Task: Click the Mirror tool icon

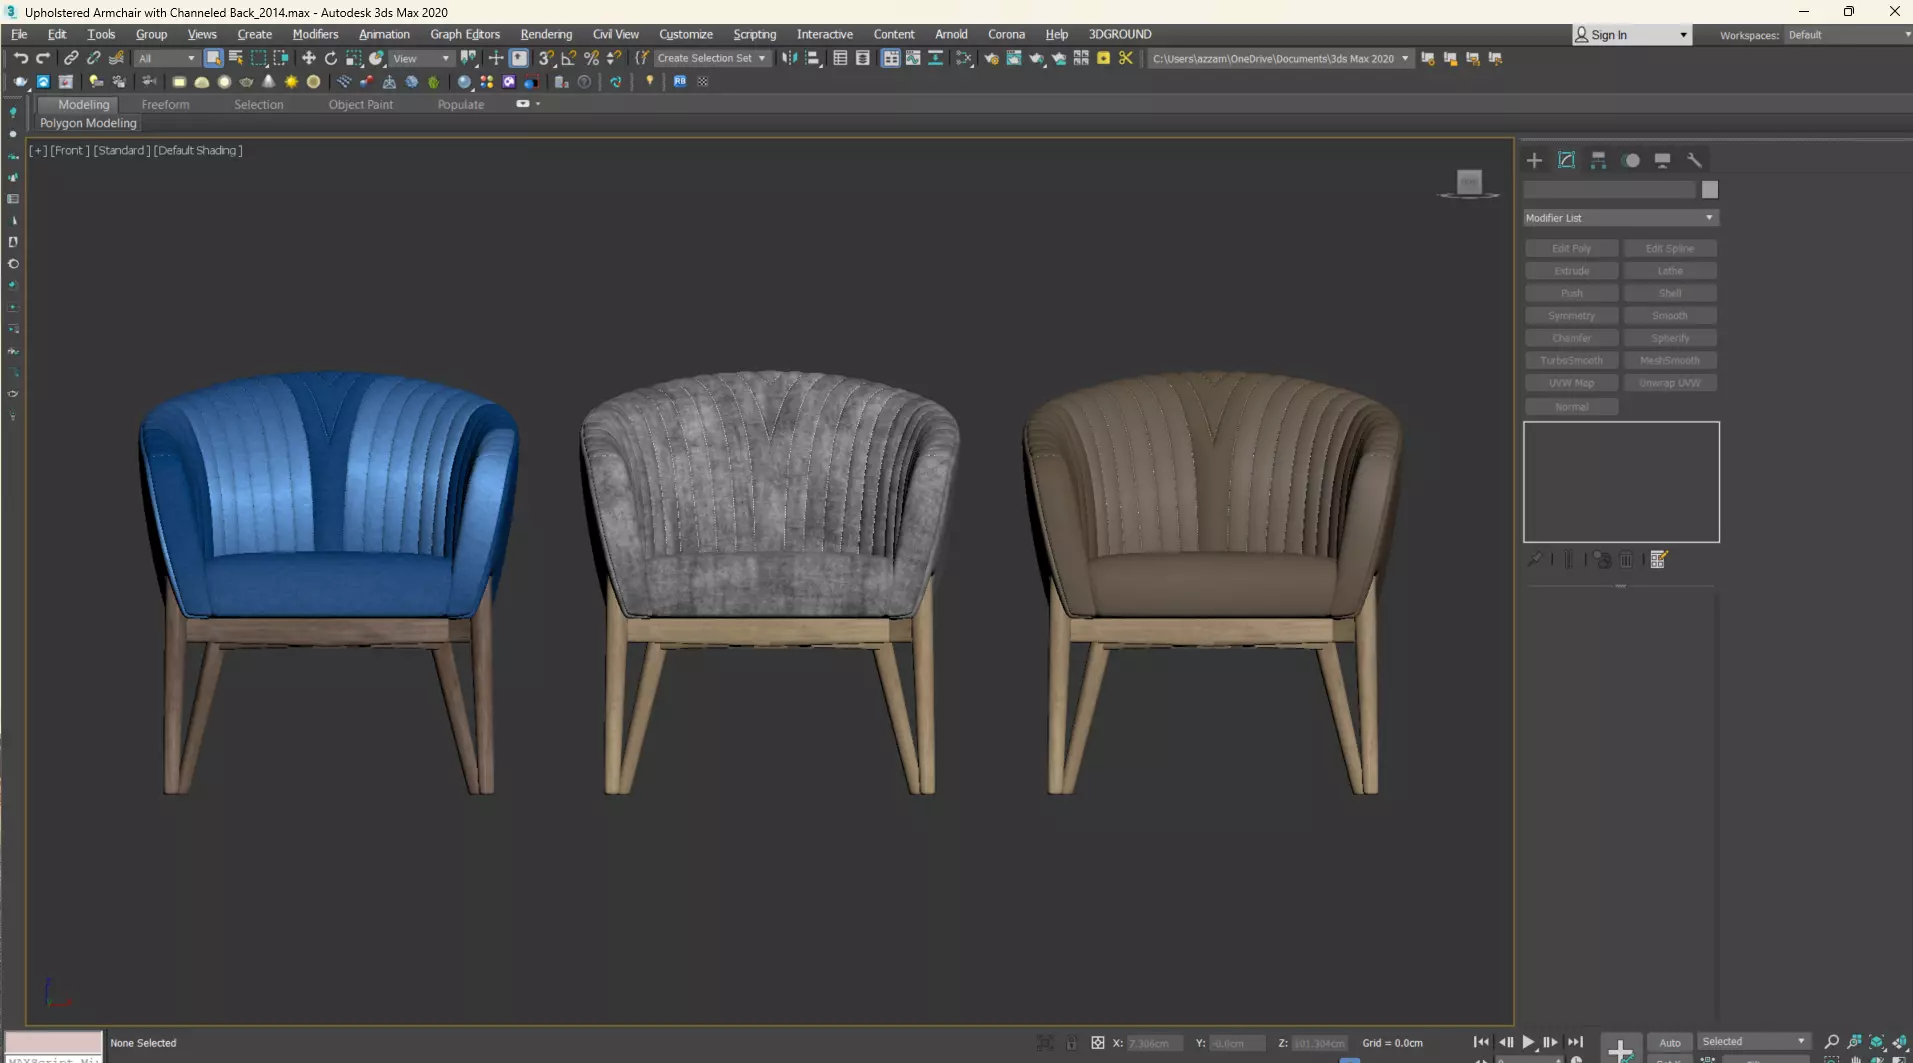Action: coord(790,58)
